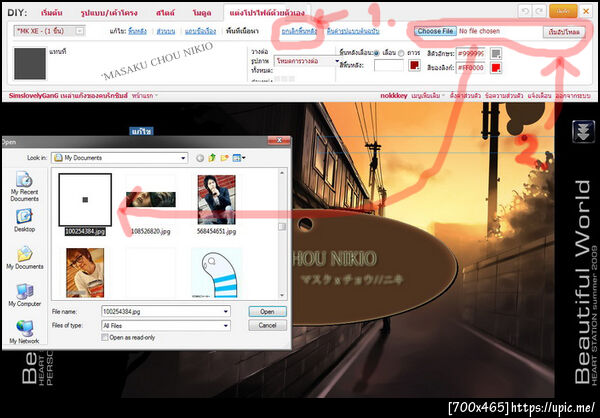Create a new folder in Open dialog
The image size is (600, 418).
click(225, 157)
